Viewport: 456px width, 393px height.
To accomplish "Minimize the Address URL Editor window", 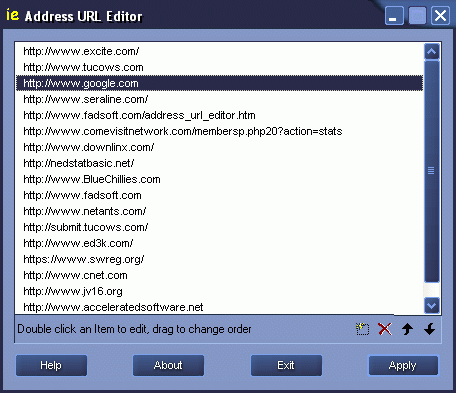I will (x=394, y=16).
